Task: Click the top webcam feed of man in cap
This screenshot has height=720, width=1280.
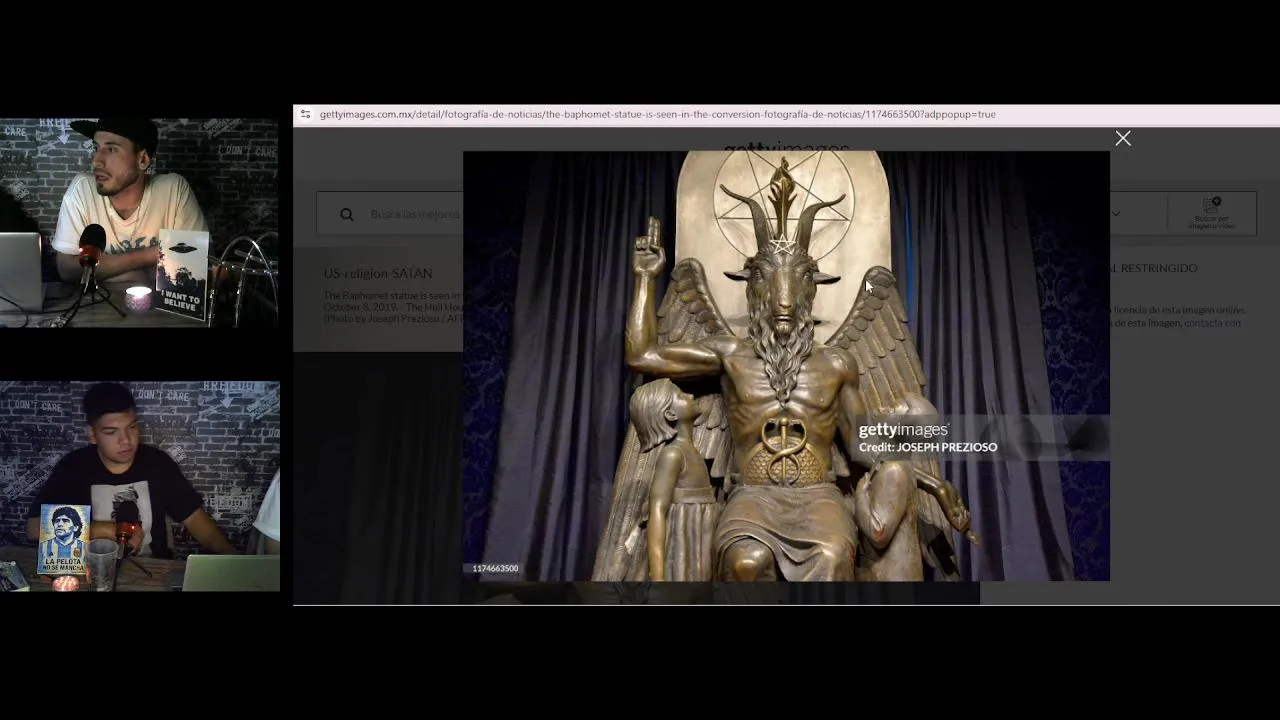Action: point(140,223)
